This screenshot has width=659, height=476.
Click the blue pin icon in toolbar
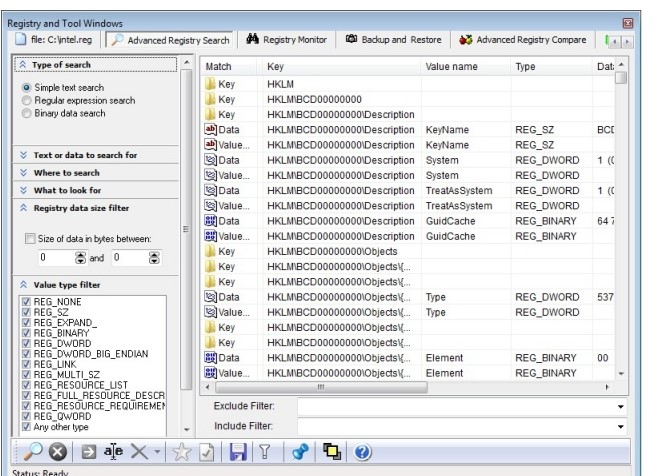300,452
